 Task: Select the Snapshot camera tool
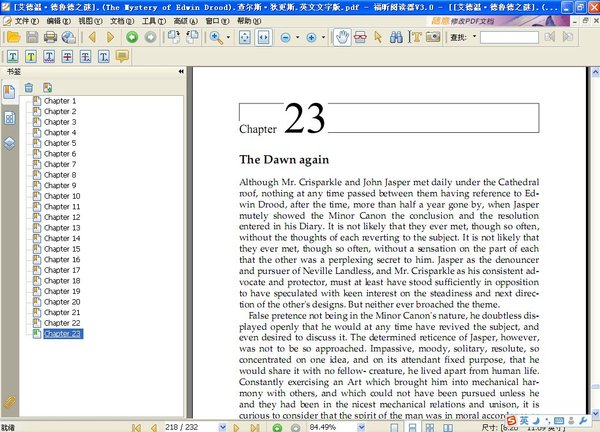click(x=433, y=37)
